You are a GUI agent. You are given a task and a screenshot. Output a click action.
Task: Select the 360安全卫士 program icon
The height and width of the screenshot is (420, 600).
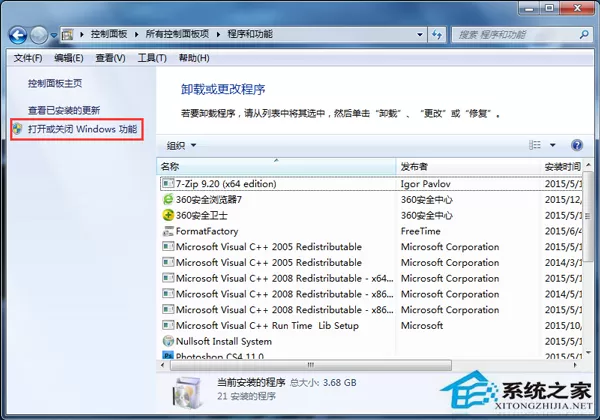click(x=168, y=215)
